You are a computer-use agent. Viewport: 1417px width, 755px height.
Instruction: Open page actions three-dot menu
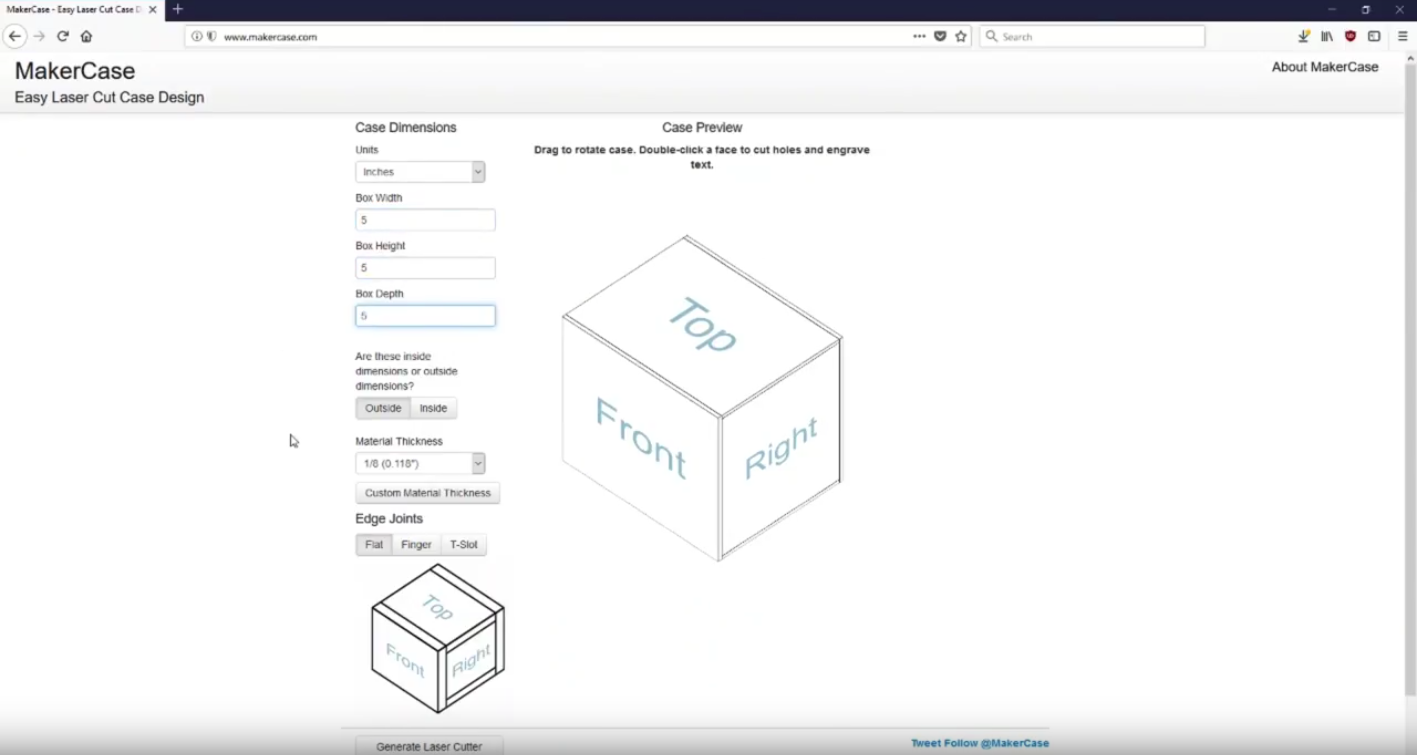pyautogui.click(x=919, y=36)
